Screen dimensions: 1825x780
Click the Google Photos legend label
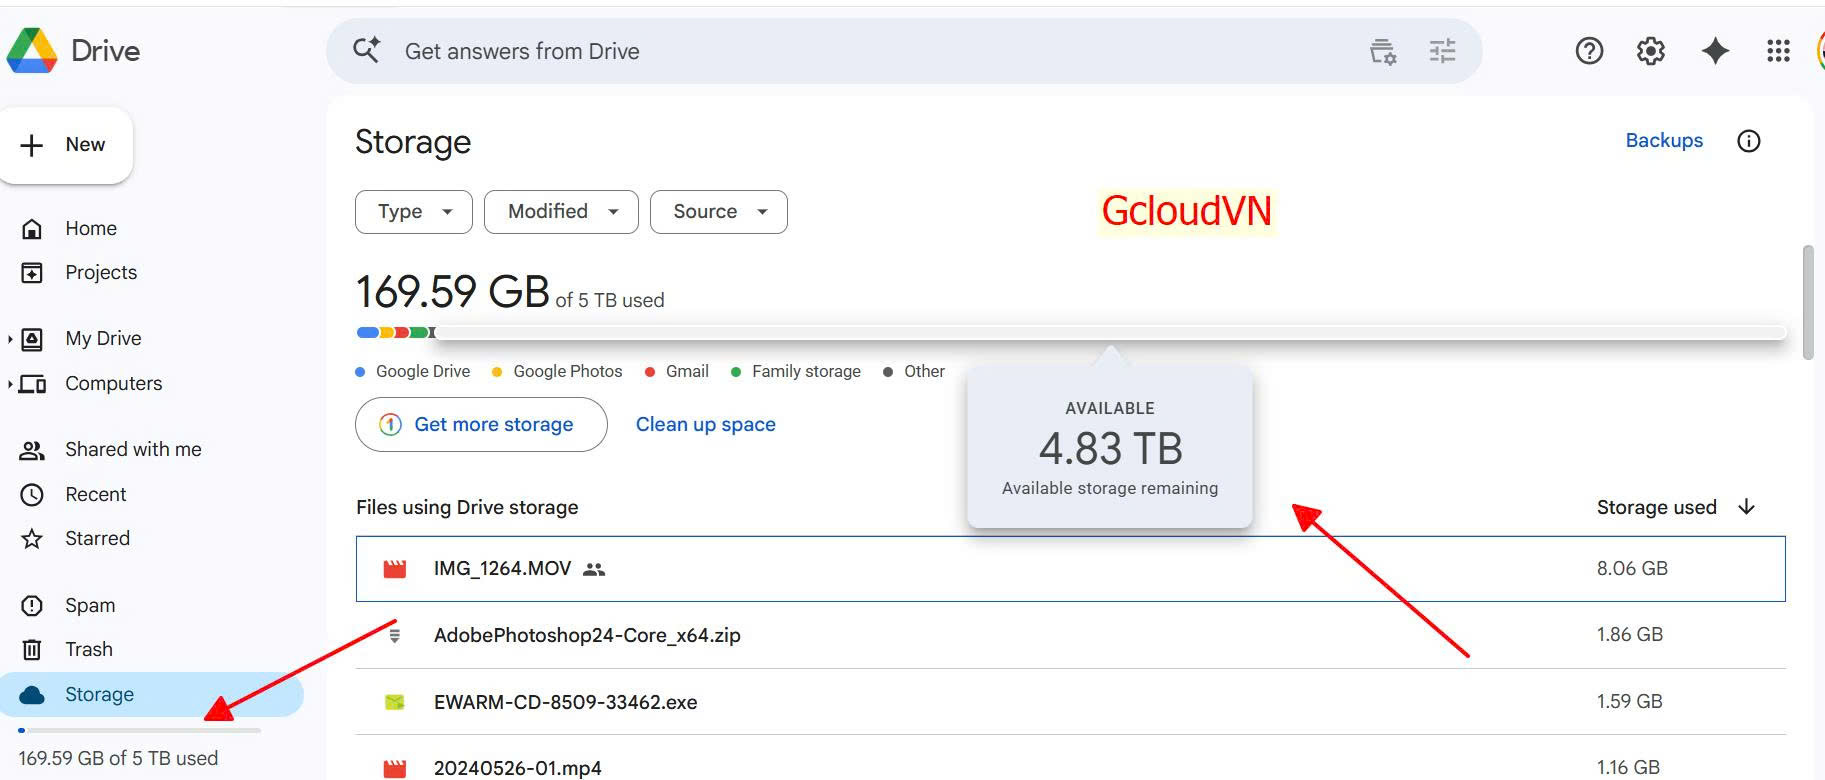[x=568, y=372]
